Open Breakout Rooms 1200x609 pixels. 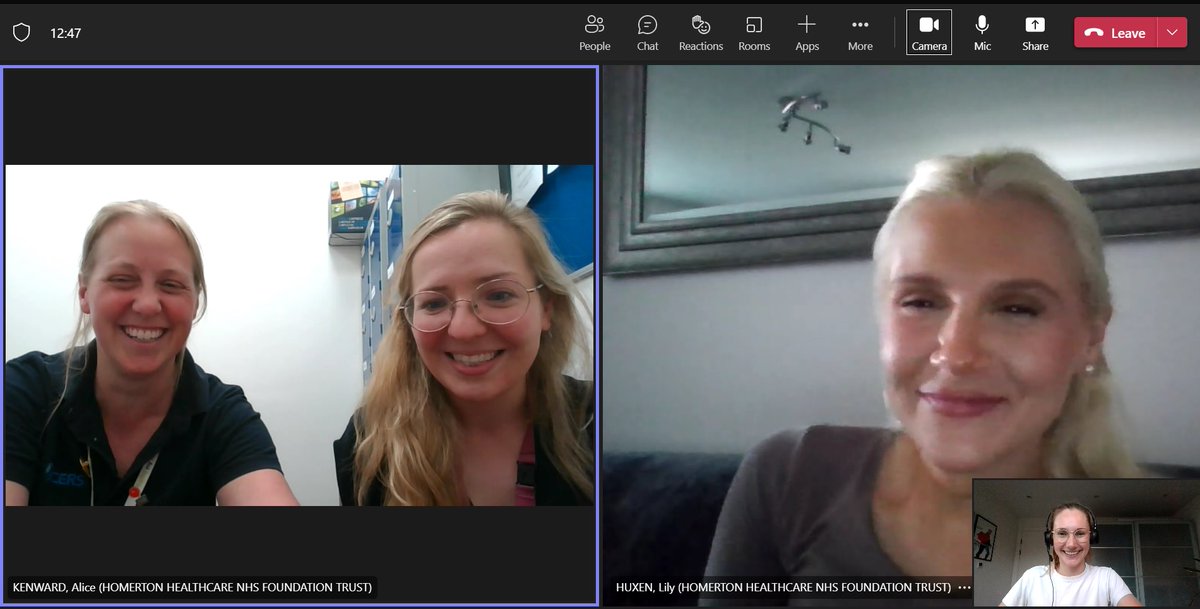(x=754, y=31)
